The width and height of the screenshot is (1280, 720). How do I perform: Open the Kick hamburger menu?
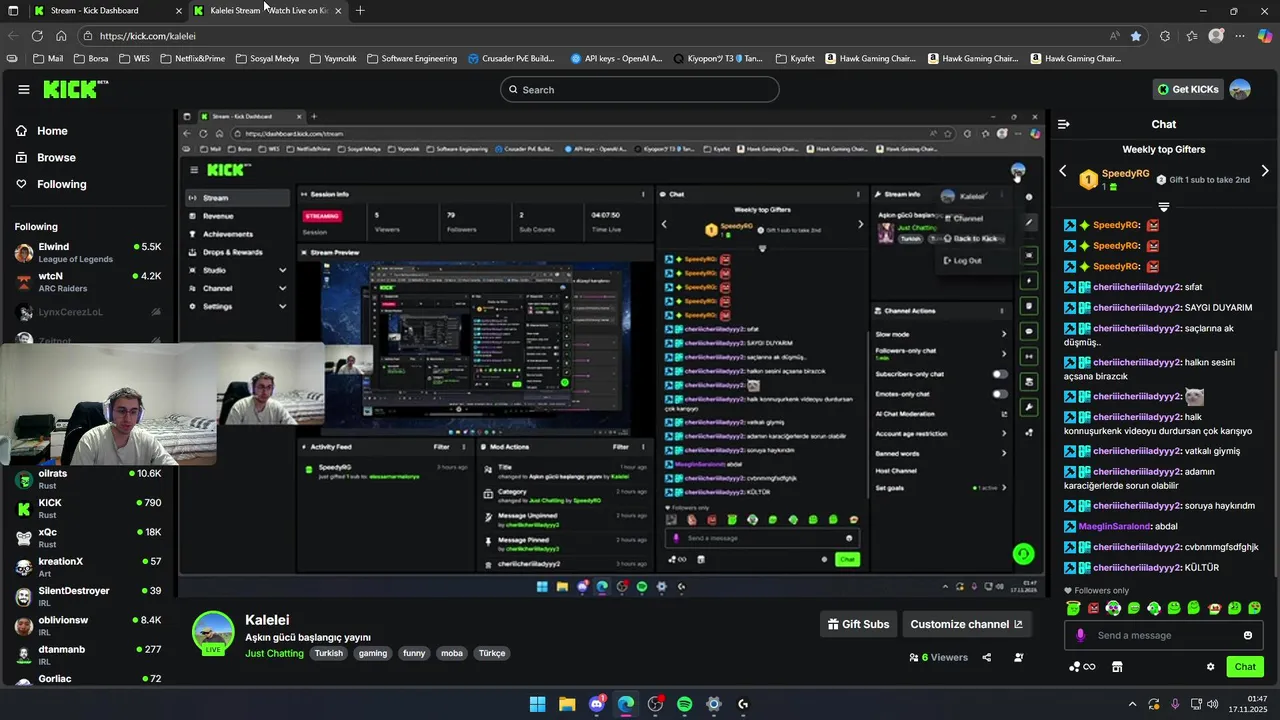coord(23,90)
